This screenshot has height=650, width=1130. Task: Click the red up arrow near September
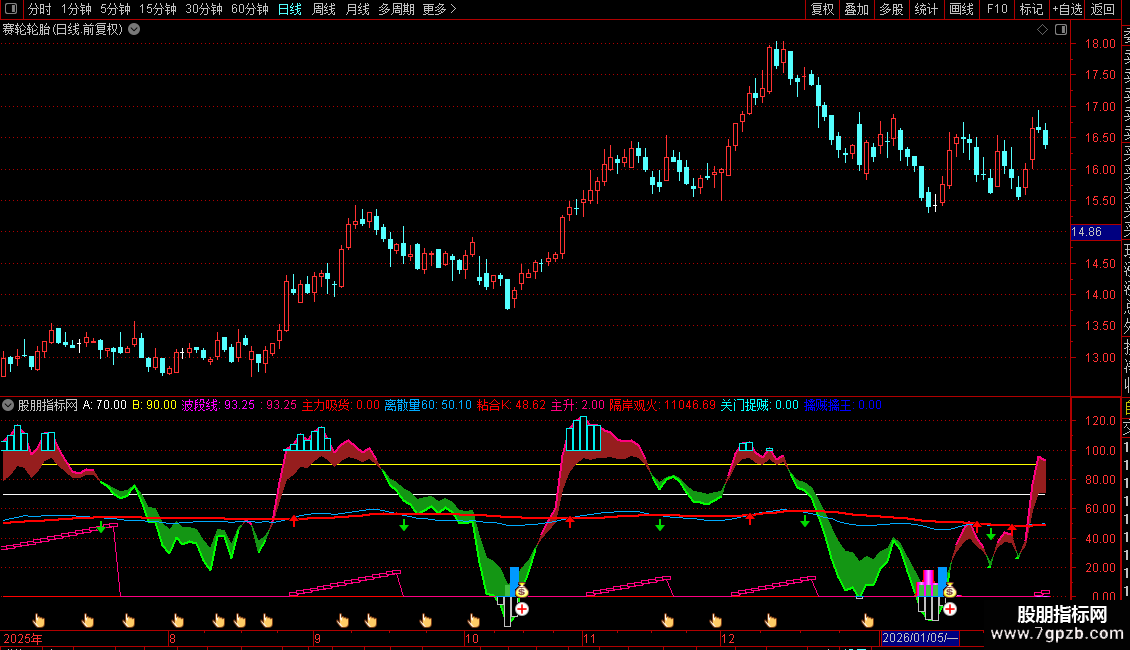tap(294, 520)
